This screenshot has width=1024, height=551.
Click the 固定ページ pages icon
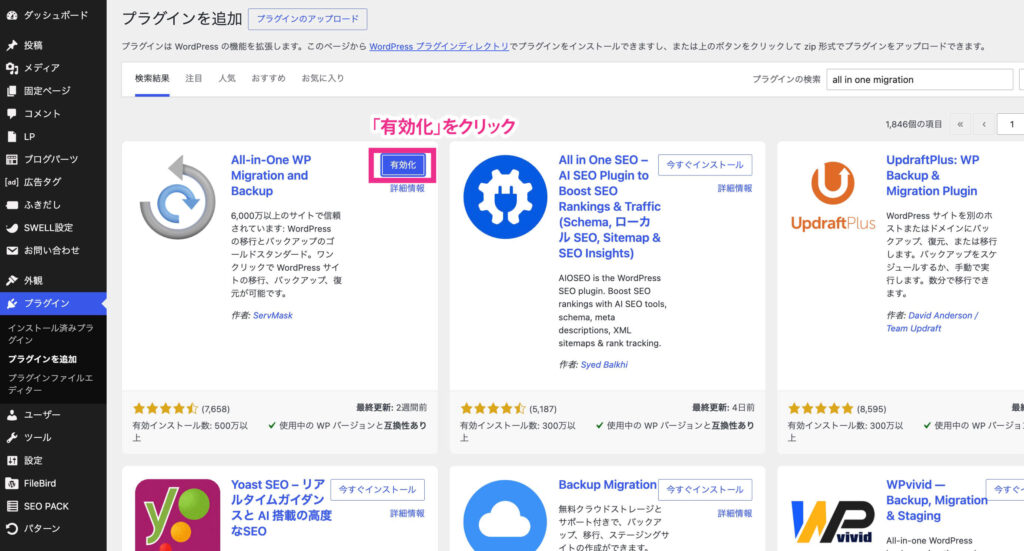pyautogui.click(x=12, y=91)
